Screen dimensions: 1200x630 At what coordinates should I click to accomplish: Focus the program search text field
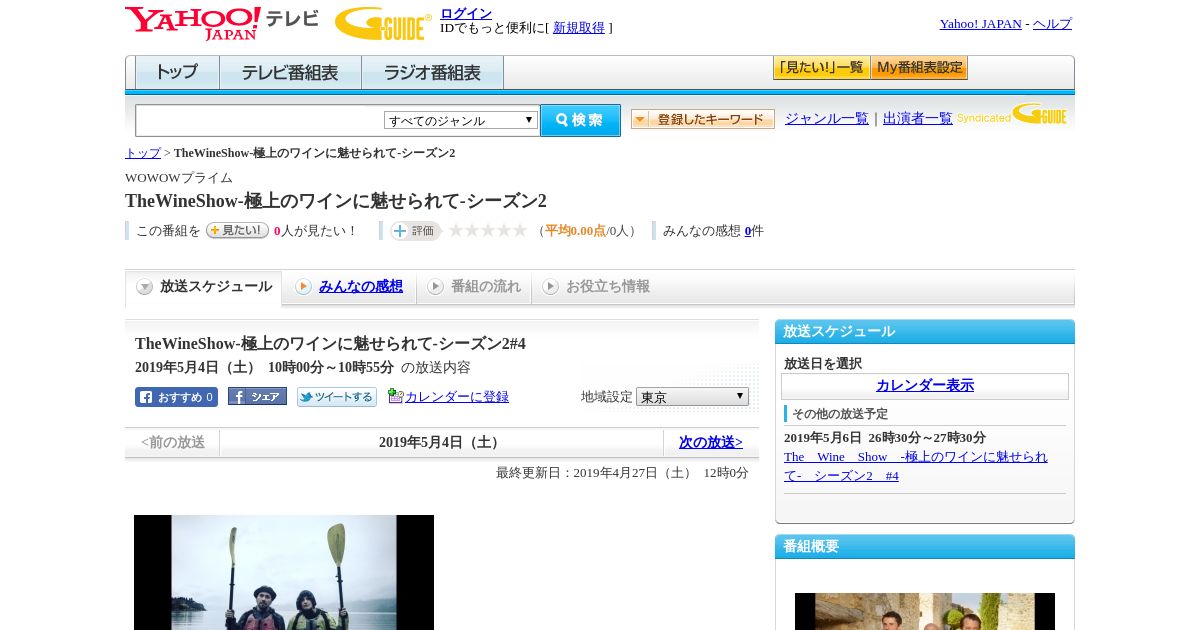(x=258, y=121)
